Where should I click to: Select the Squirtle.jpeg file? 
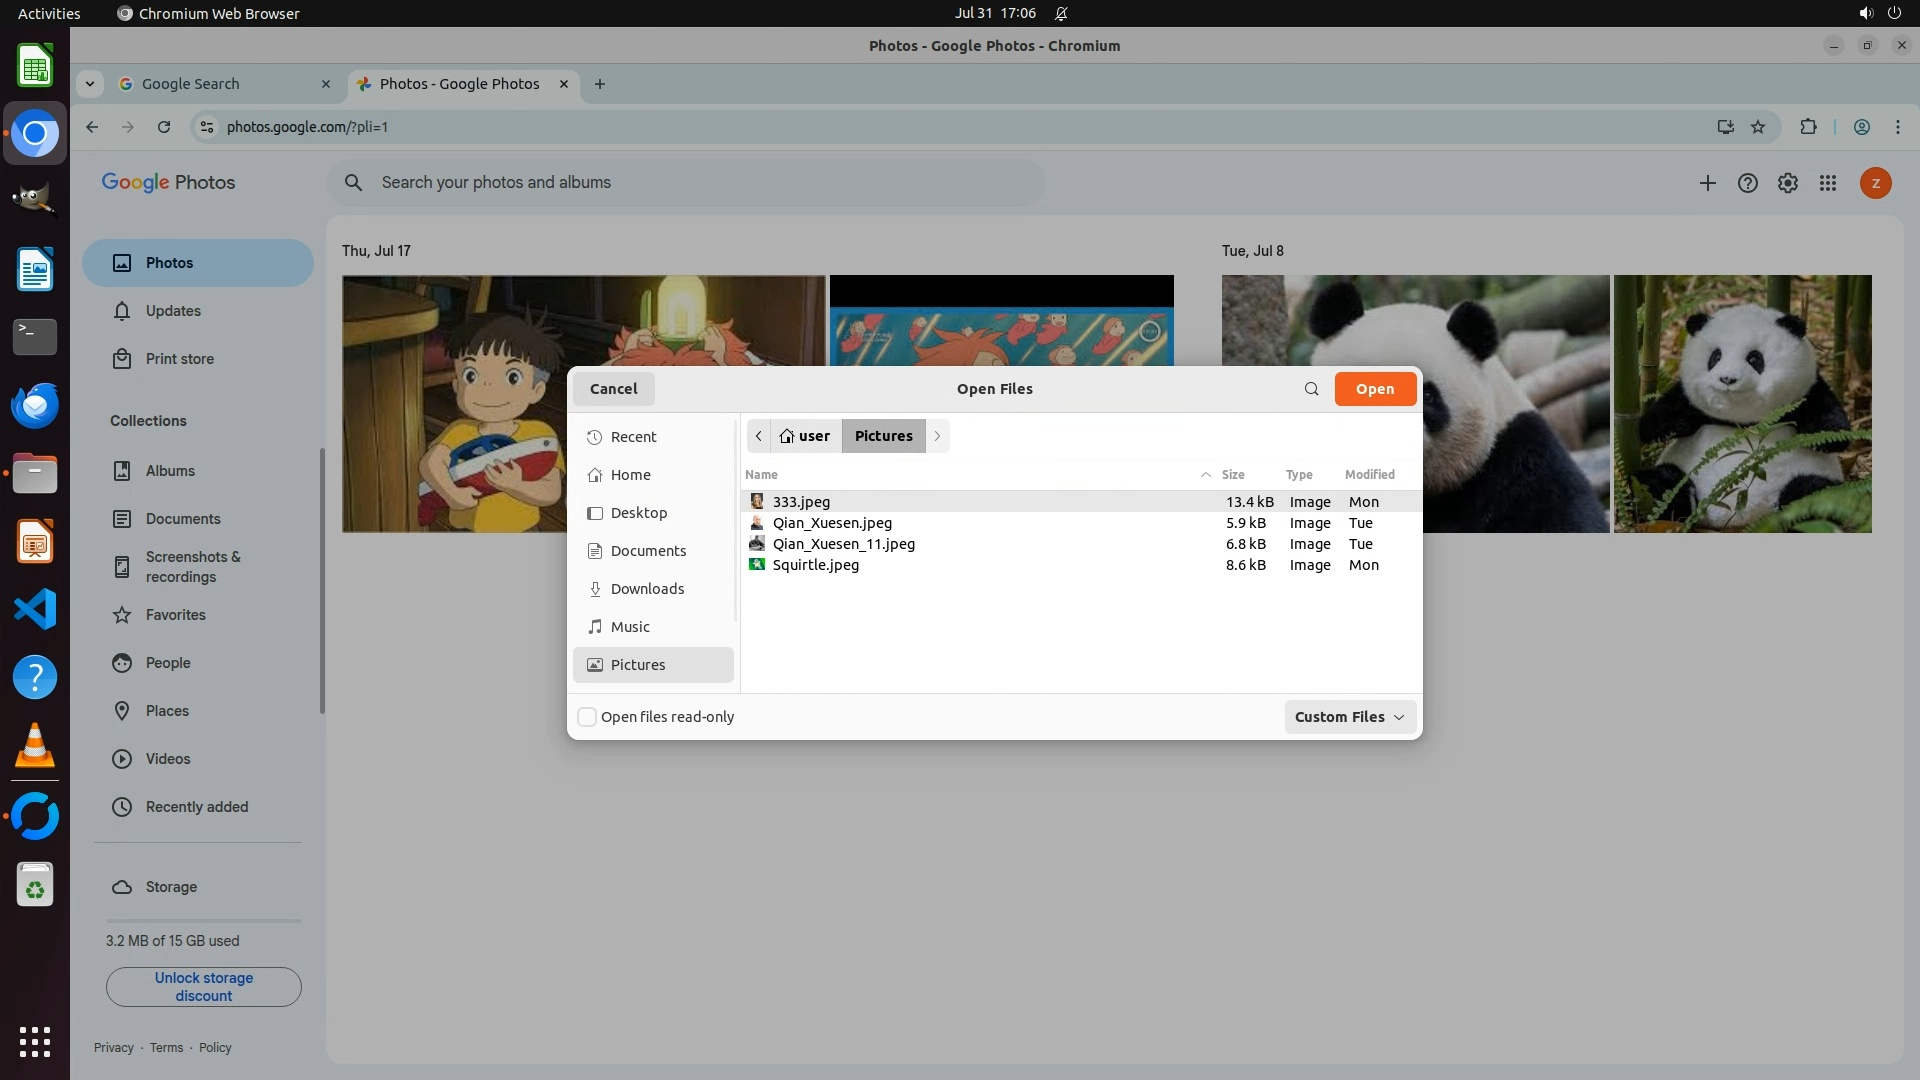click(x=815, y=565)
